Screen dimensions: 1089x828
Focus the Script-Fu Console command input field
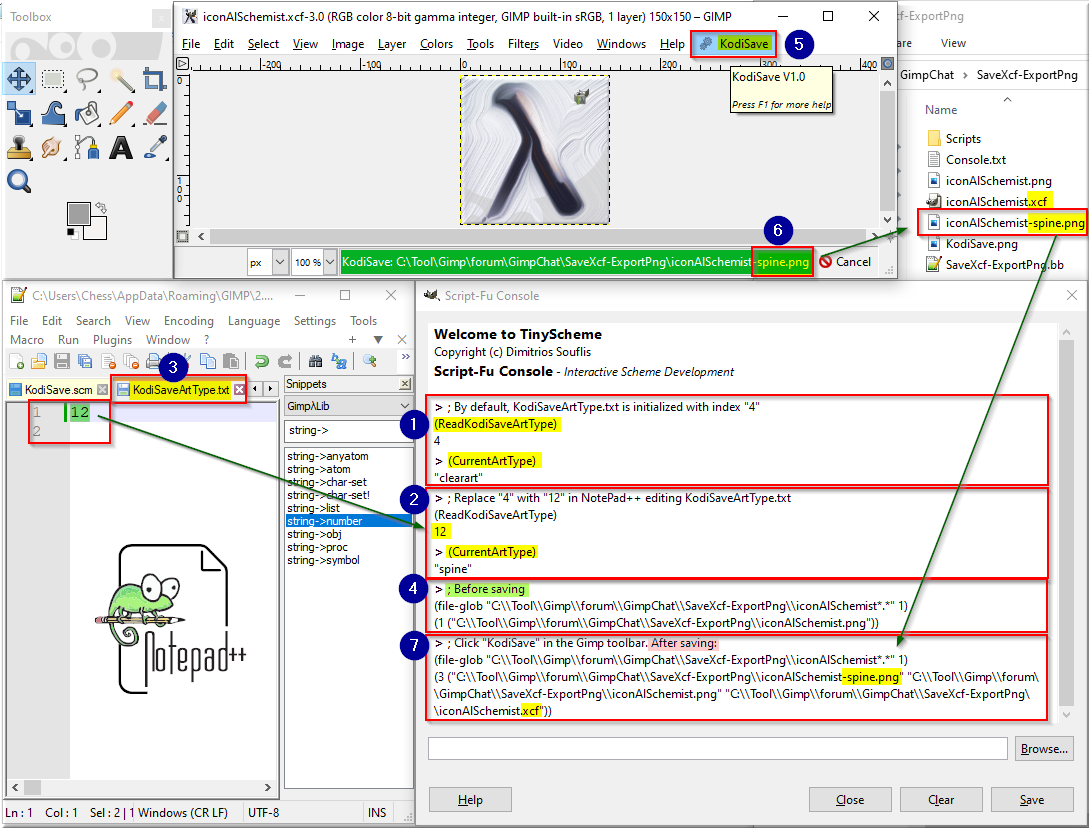pyautogui.click(x=717, y=749)
